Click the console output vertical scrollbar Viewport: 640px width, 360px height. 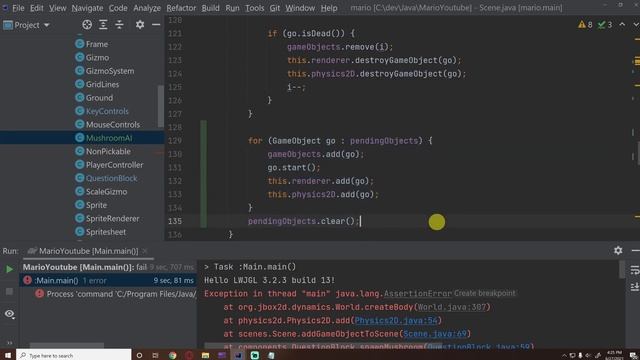(622, 270)
